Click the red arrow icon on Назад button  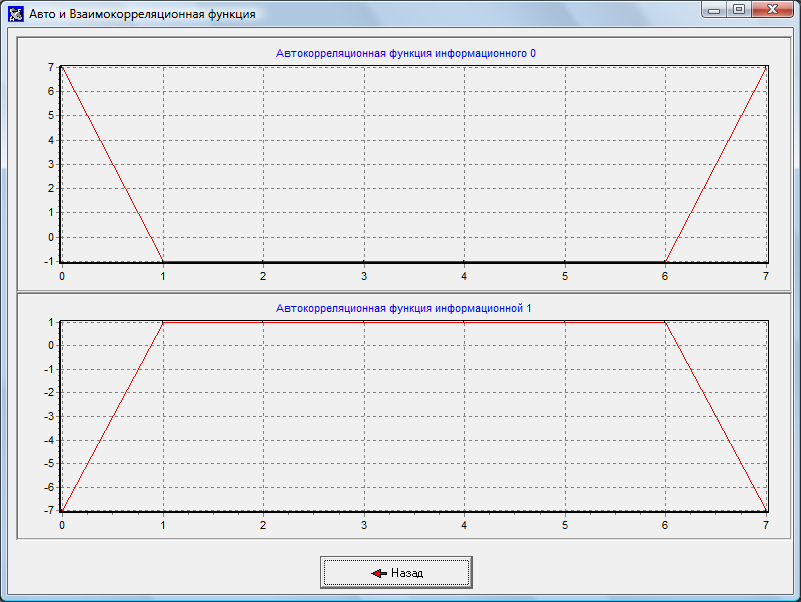(x=379, y=573)
